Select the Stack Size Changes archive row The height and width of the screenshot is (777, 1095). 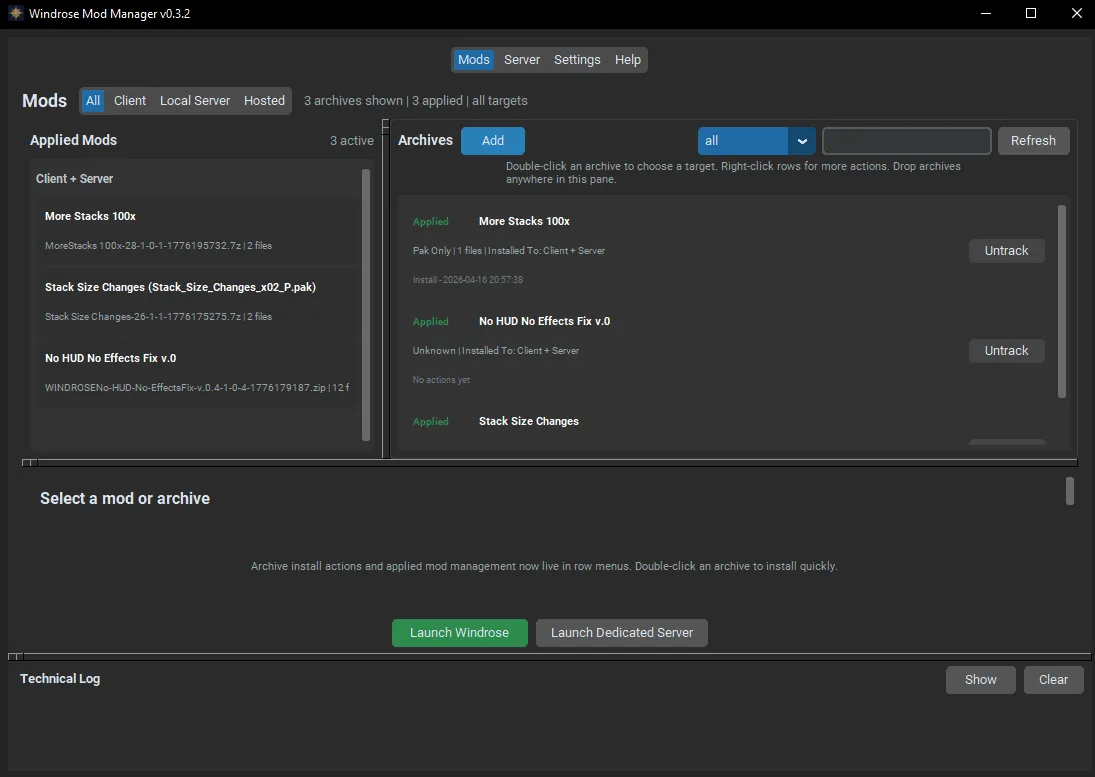tap(726, 427)
